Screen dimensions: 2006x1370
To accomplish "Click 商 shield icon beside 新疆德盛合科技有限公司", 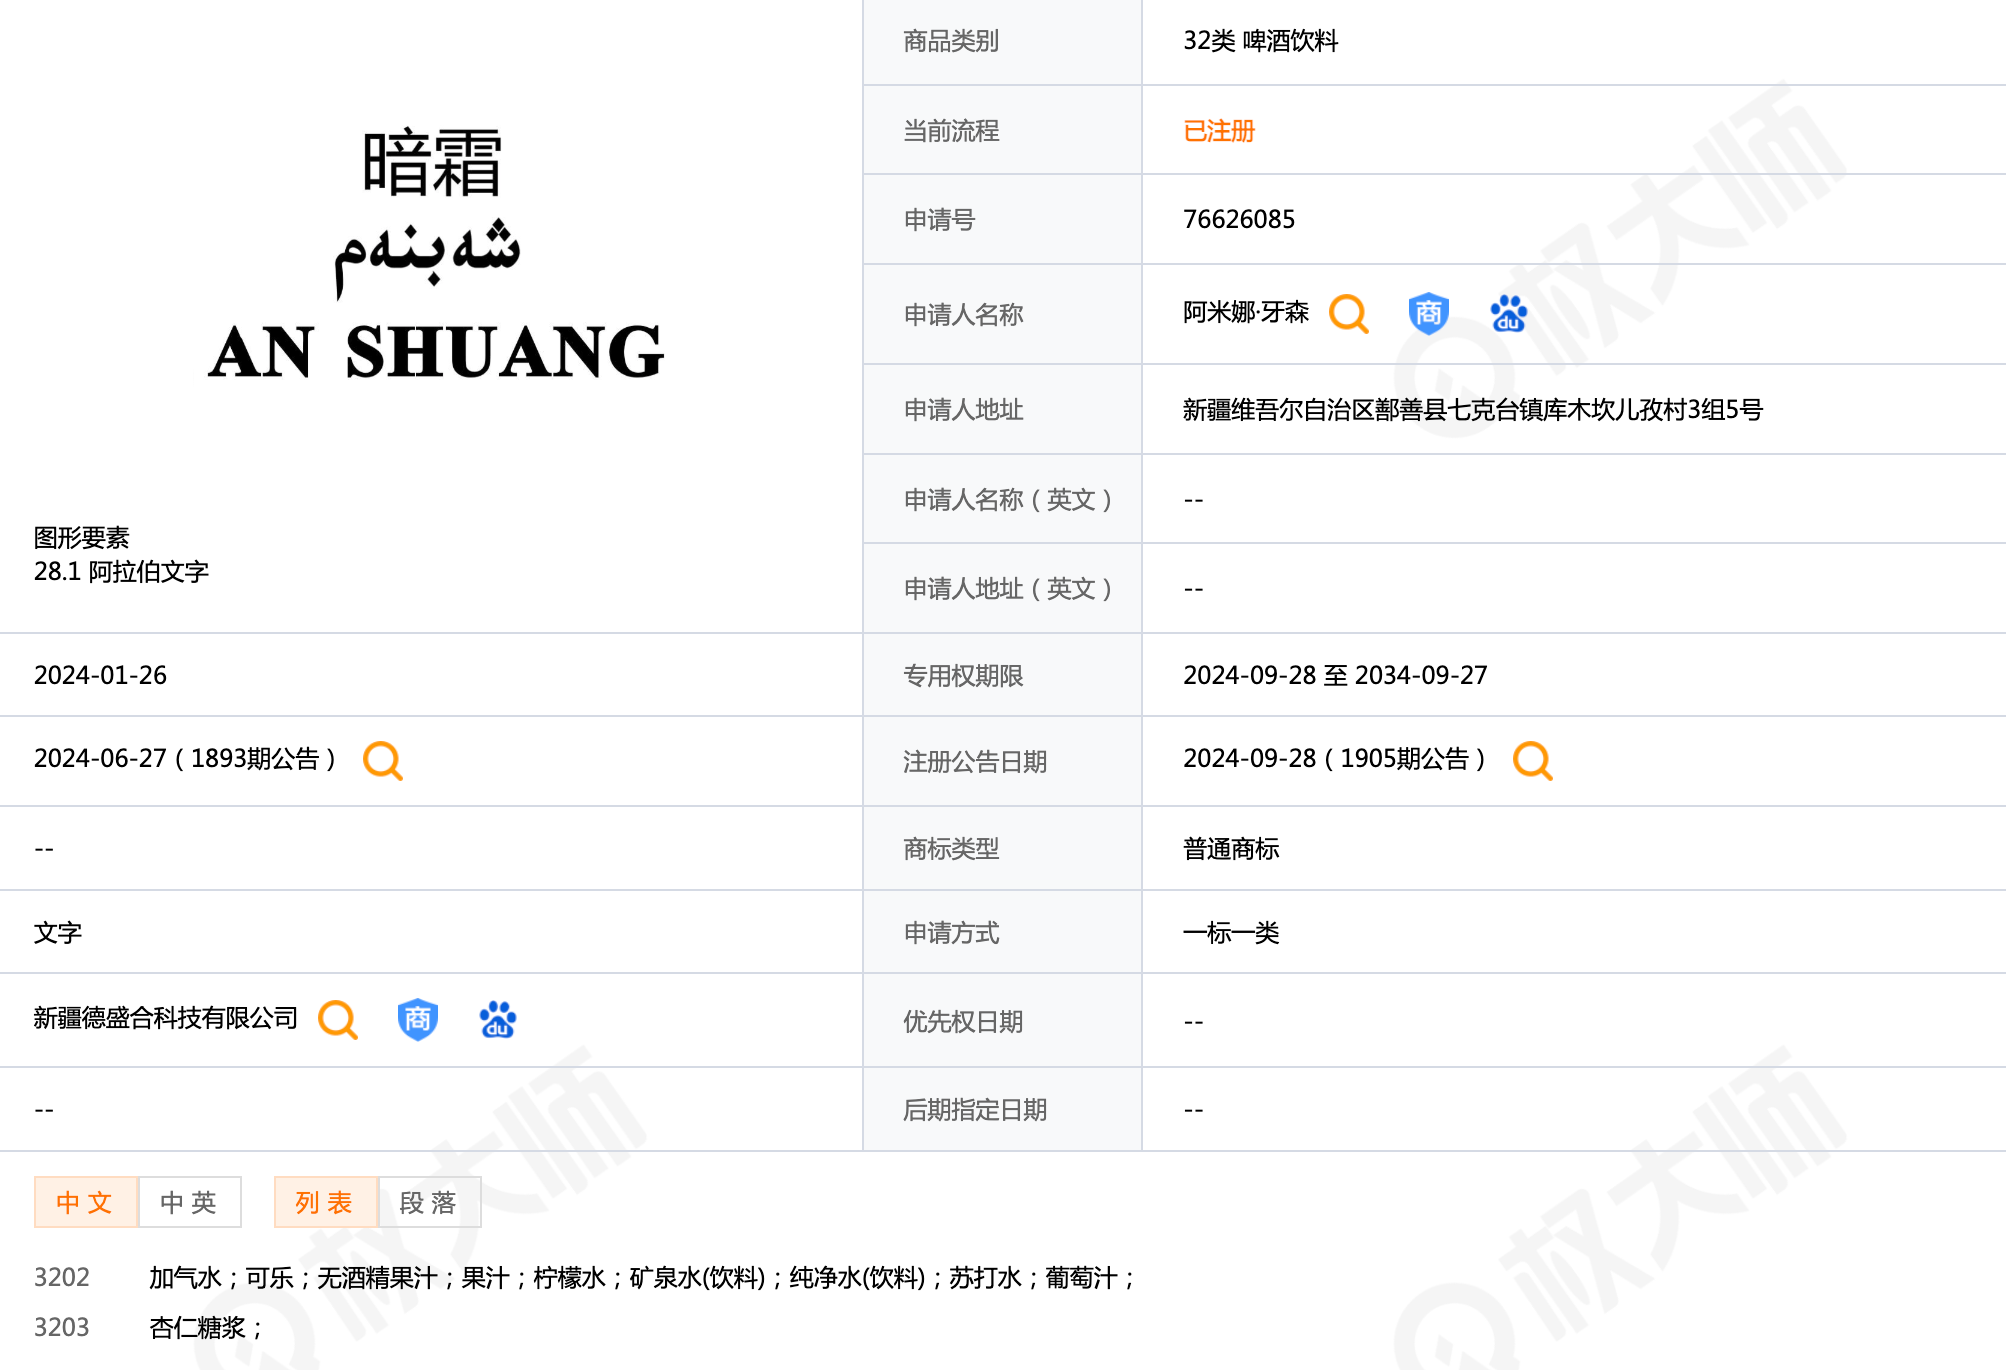I will click(417, 1020).
